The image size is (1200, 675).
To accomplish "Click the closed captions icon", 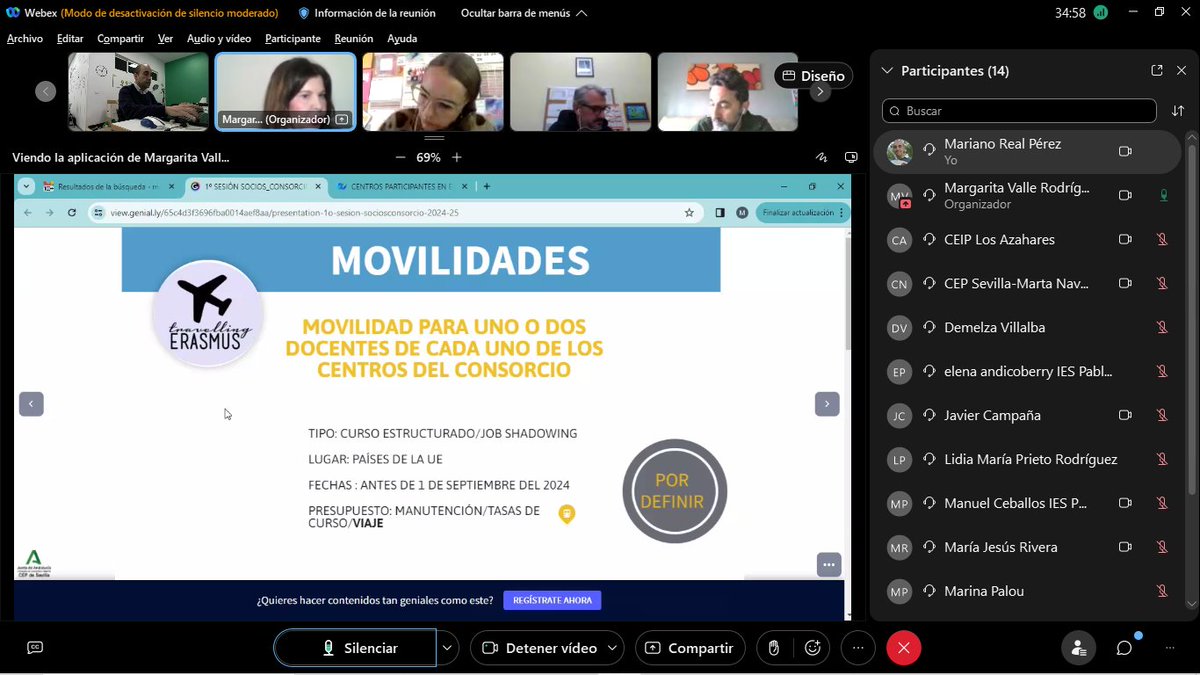I will [35, 648].
